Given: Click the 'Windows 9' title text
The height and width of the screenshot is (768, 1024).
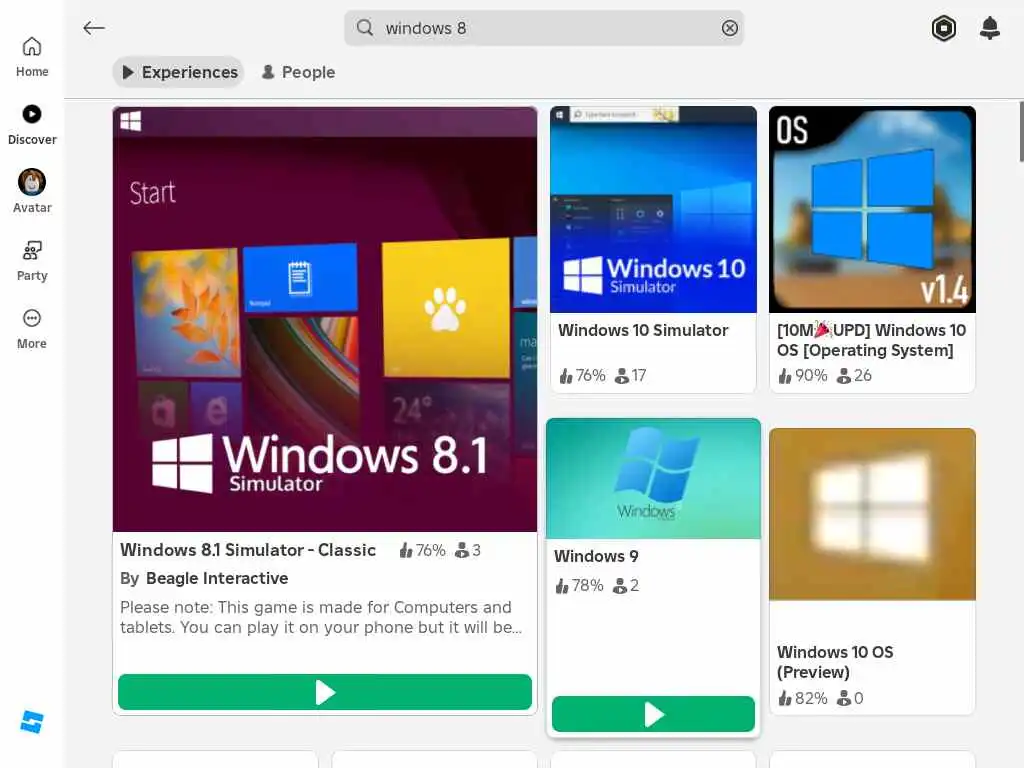Looking at the screenshot, I should pos(596,556).
